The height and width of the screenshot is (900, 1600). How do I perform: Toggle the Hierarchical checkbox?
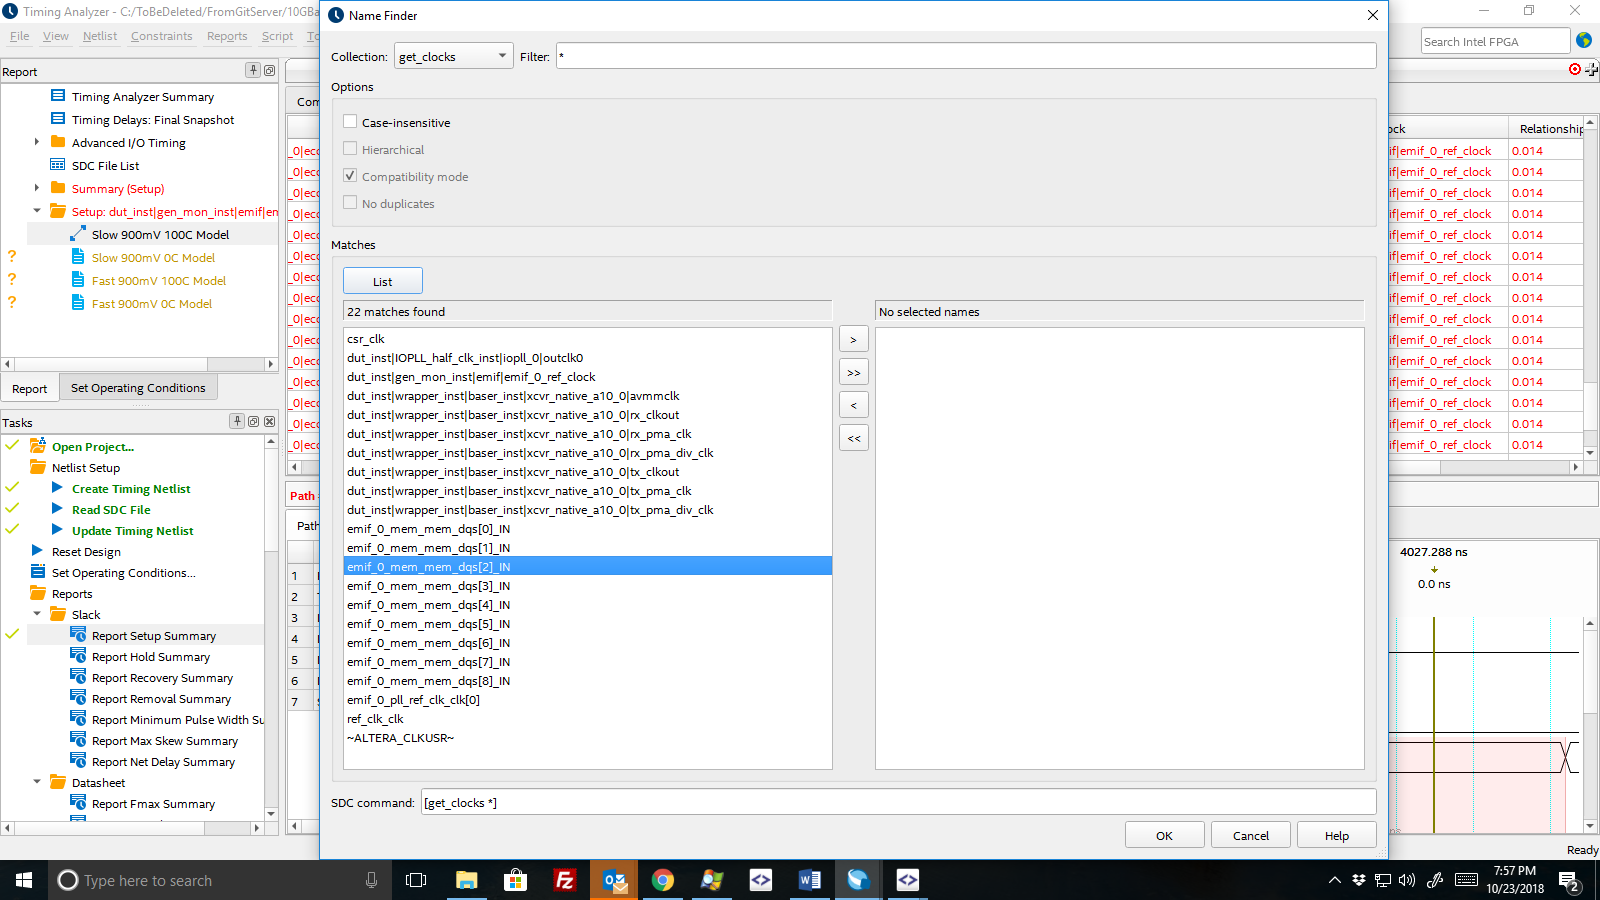350,149
